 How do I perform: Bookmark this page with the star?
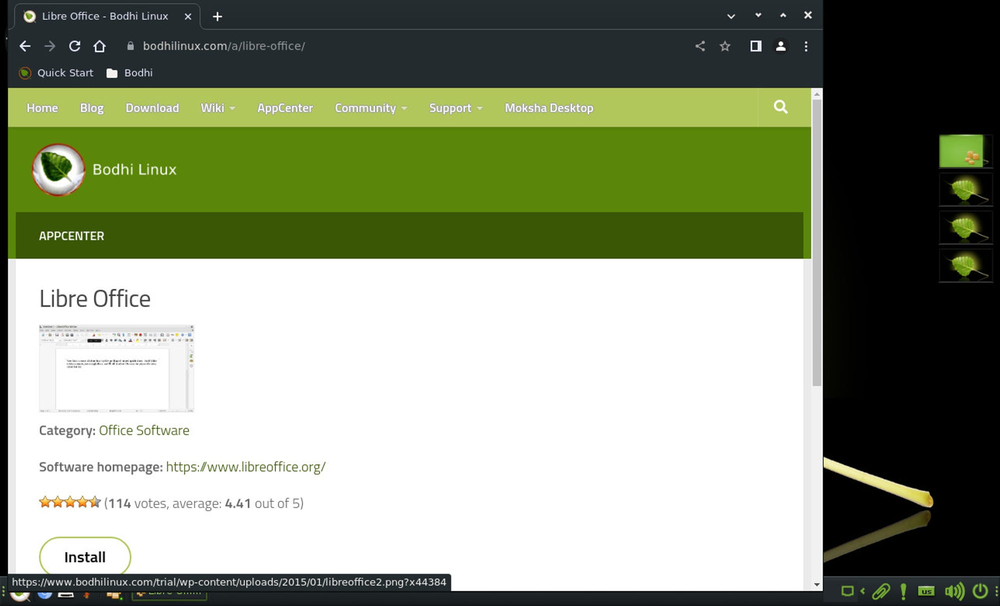click(x=725, y=46)
